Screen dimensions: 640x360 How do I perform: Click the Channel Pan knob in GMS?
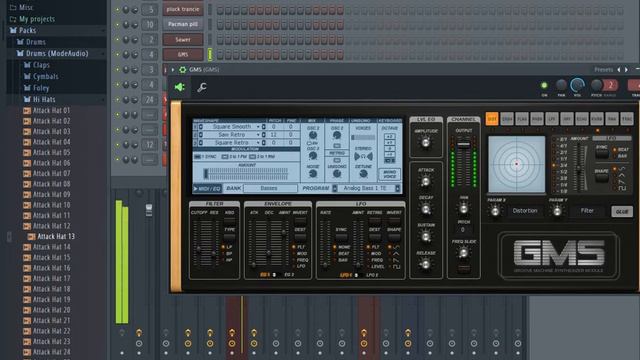[464, 209]
